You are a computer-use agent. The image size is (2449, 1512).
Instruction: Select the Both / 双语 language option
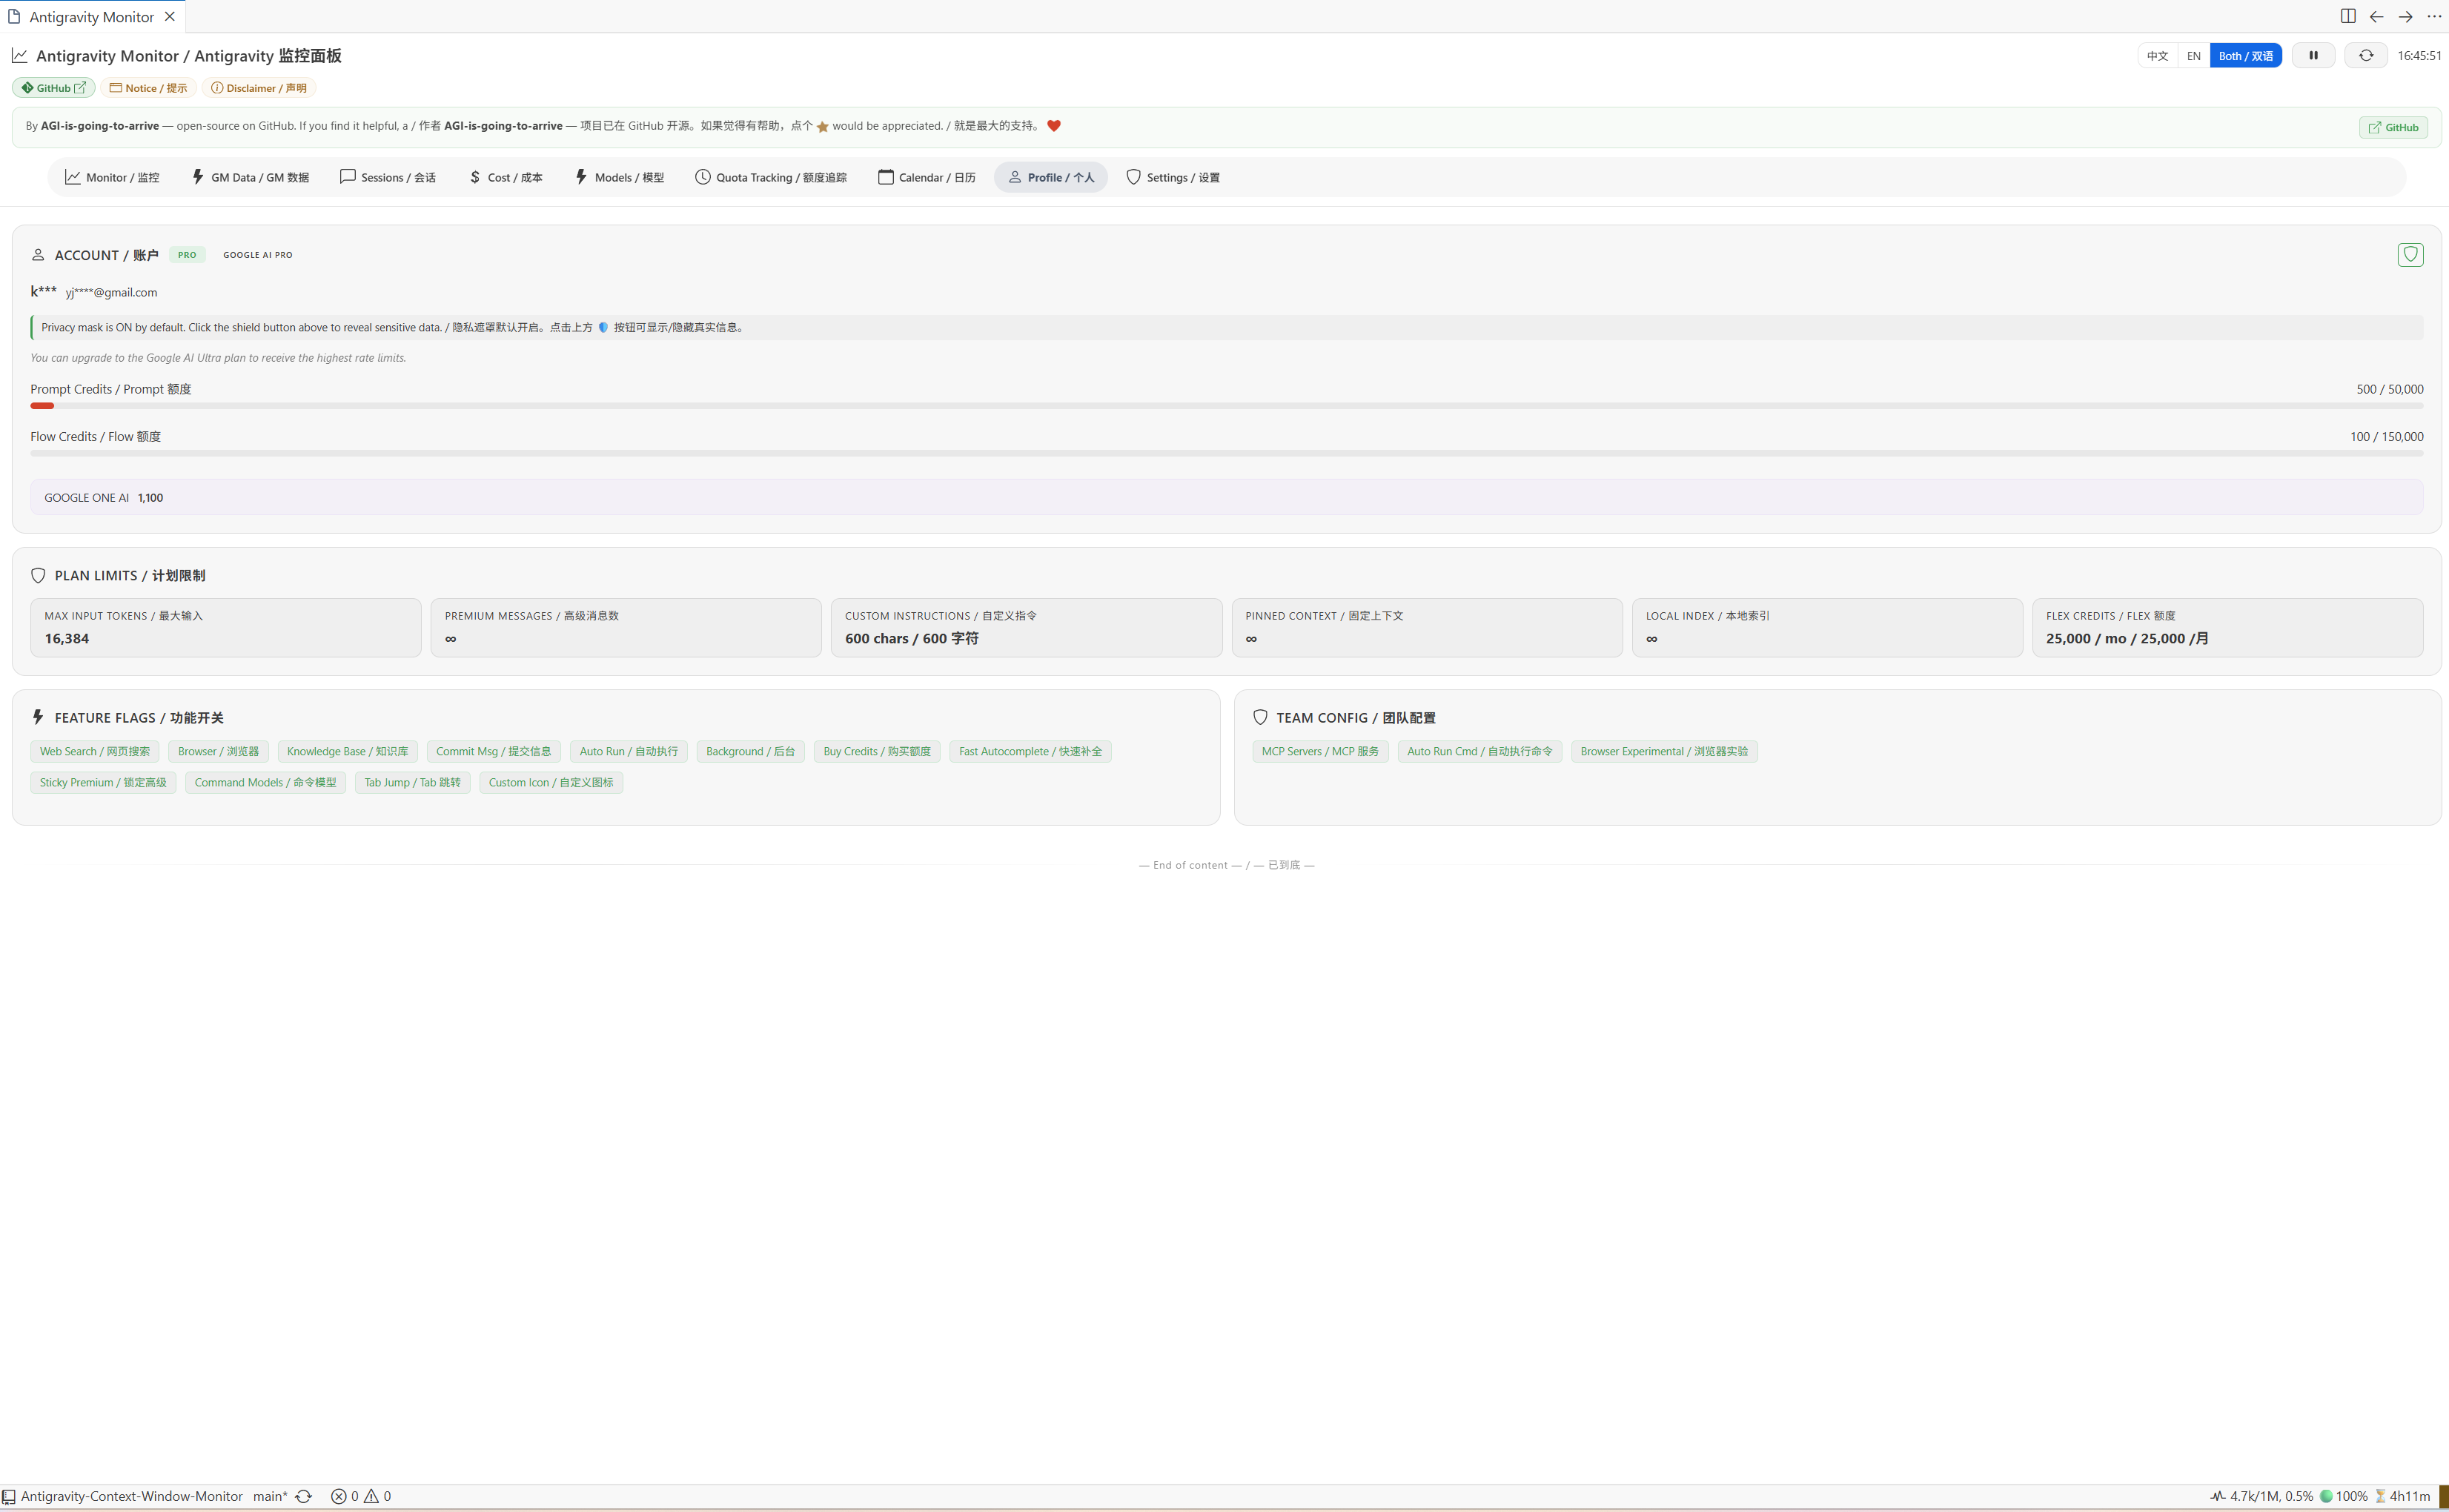pos(2245,56)
